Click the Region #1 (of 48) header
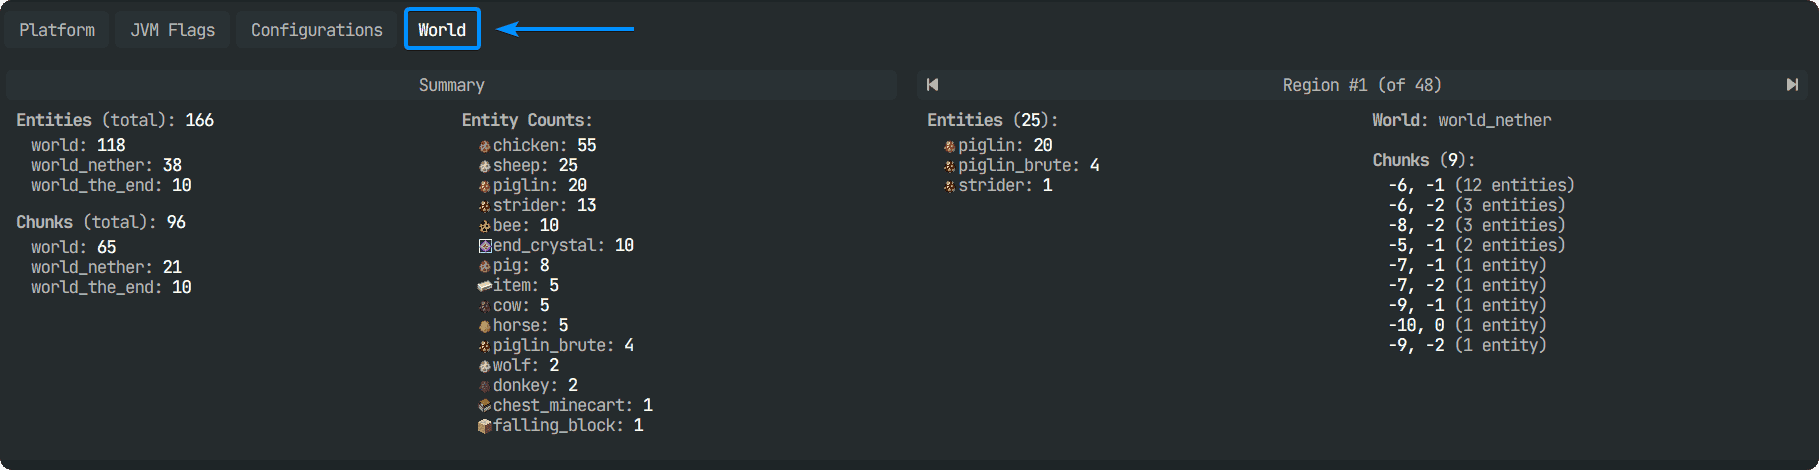Viewport: 1819px width, 470px height. (x=1361, y=85)
